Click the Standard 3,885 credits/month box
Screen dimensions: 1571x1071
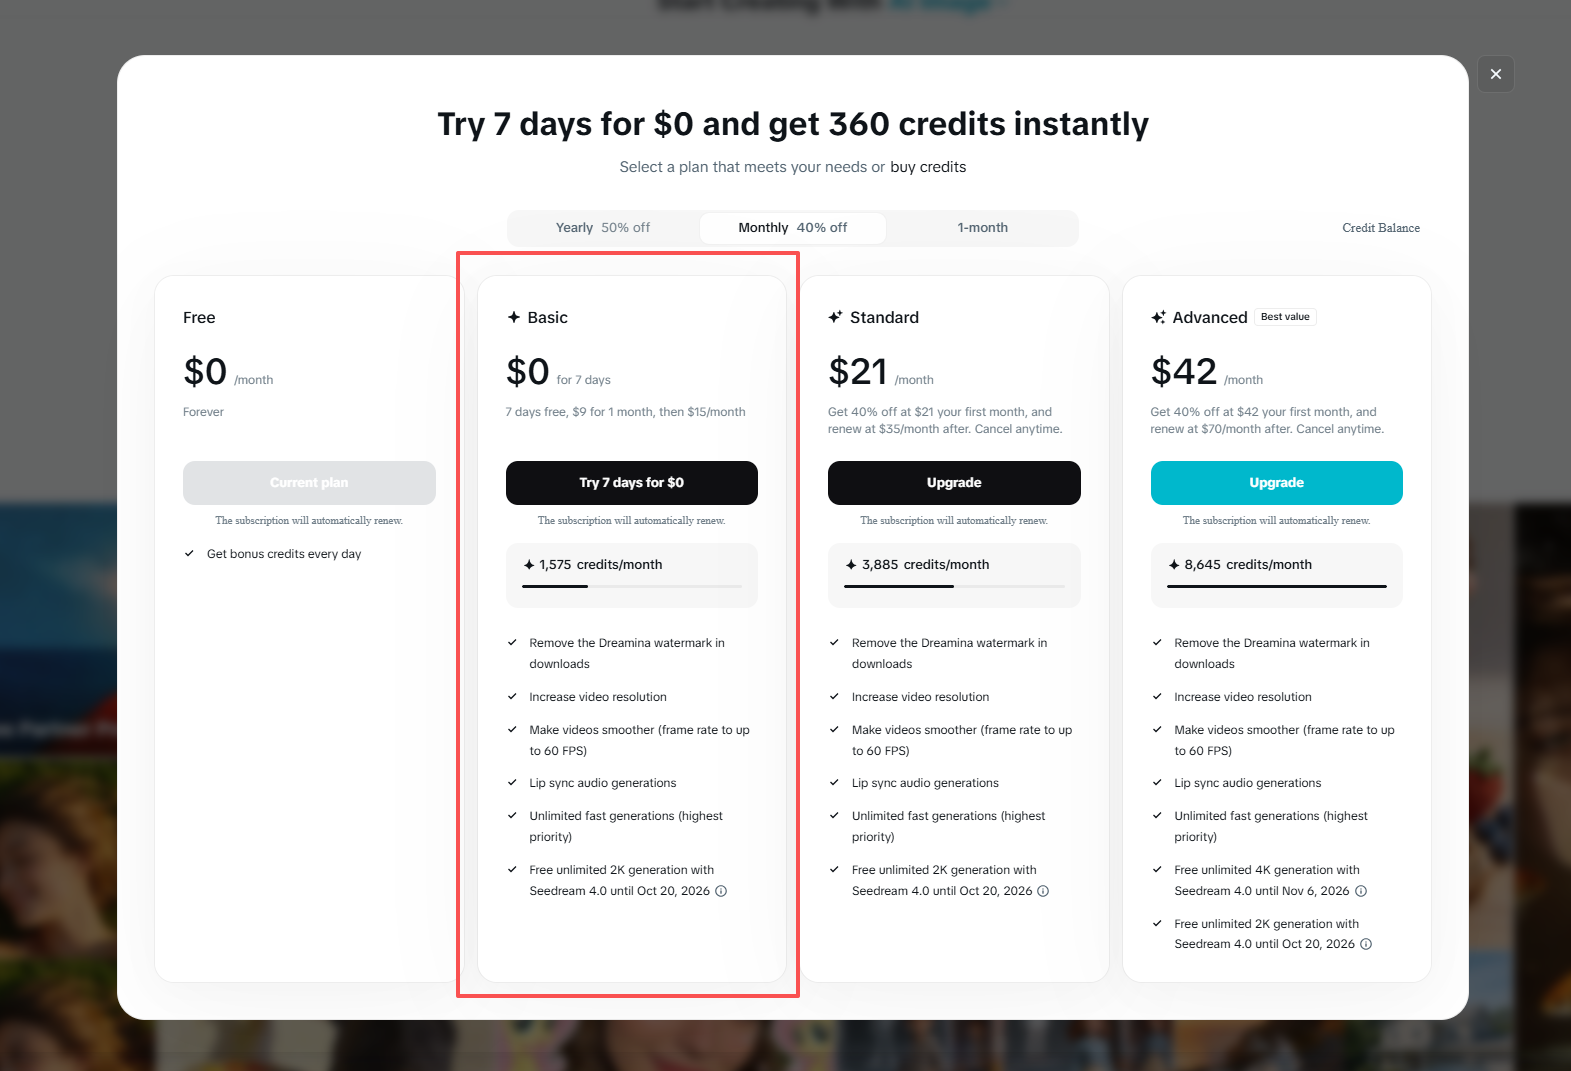[x=954, y=574]
